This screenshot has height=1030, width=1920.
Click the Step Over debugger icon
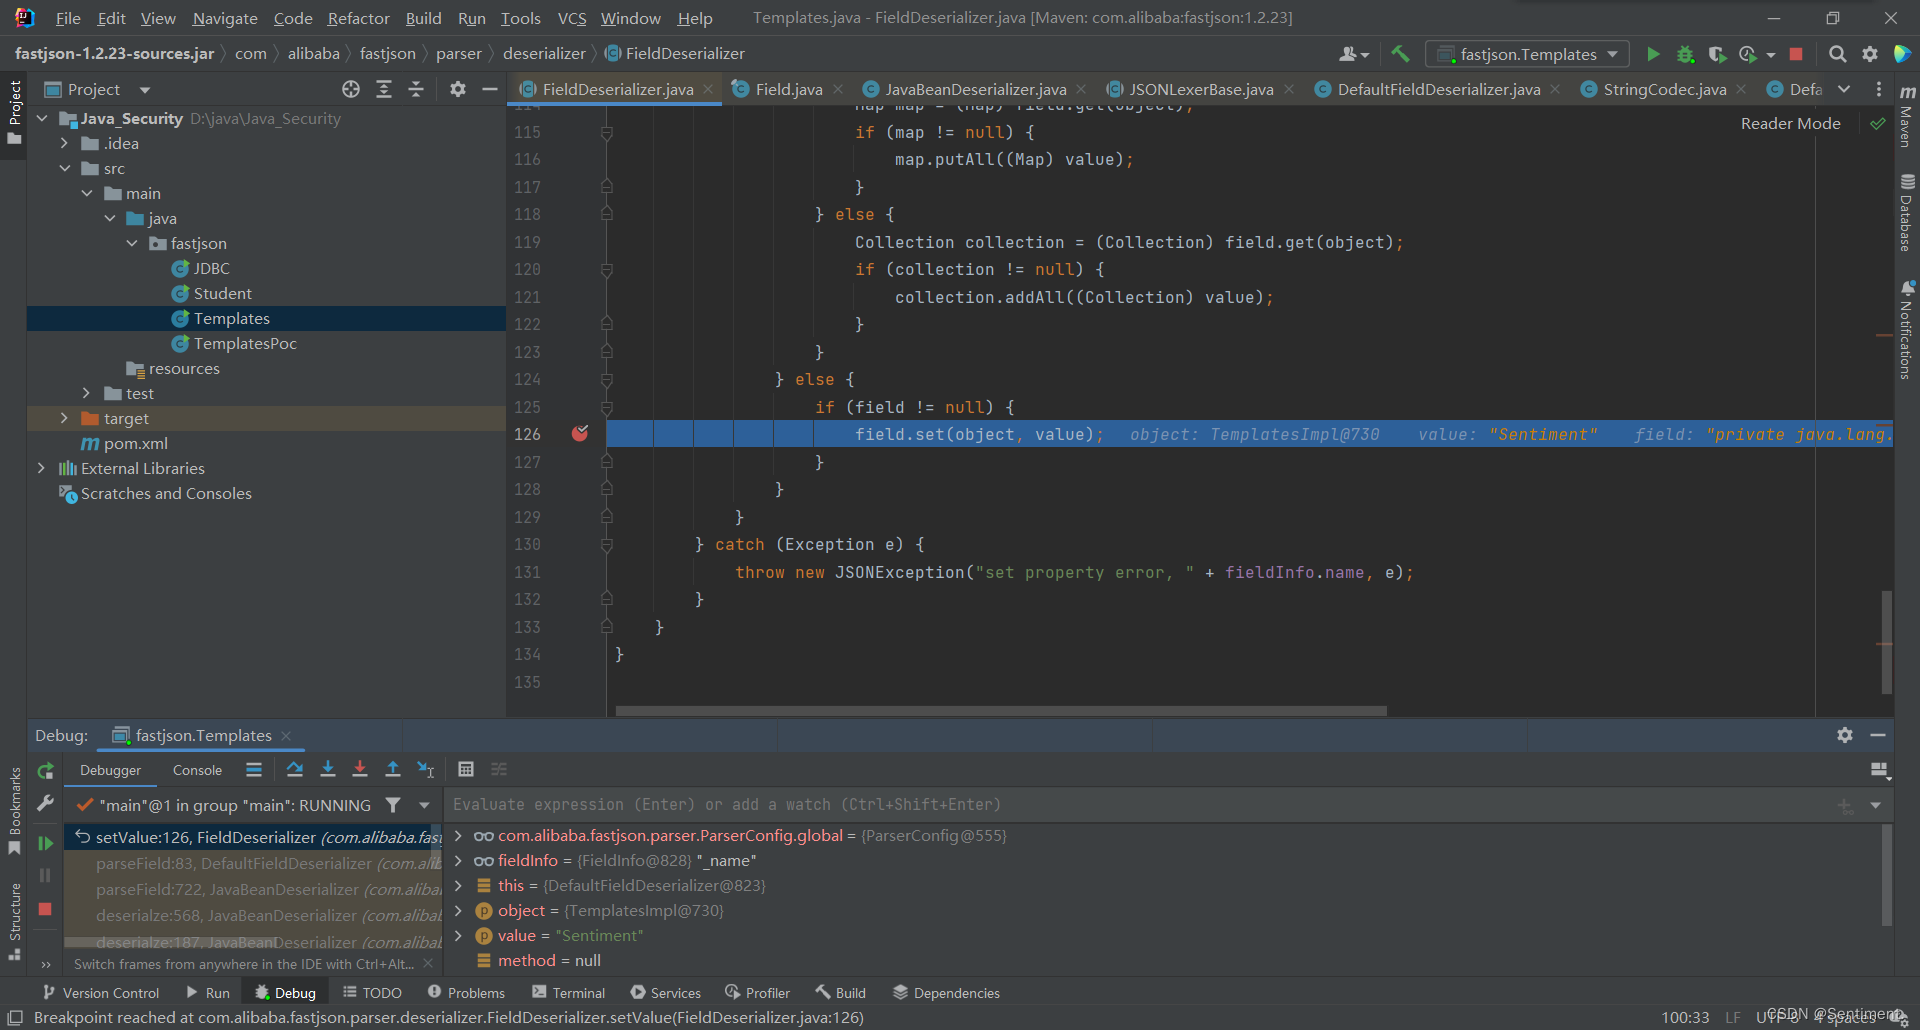pyautogui.click(x=294, y=769)
